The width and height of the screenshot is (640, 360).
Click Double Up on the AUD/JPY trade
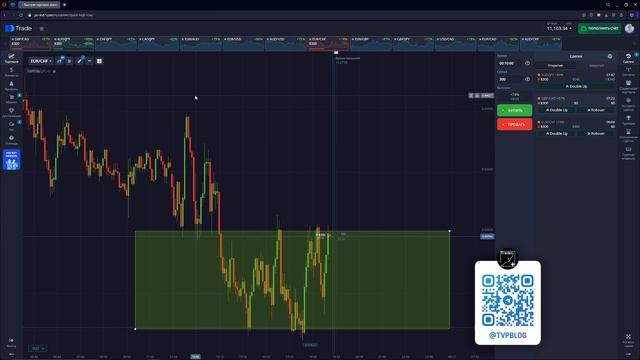pyautogui.click(x=576, y=87)
